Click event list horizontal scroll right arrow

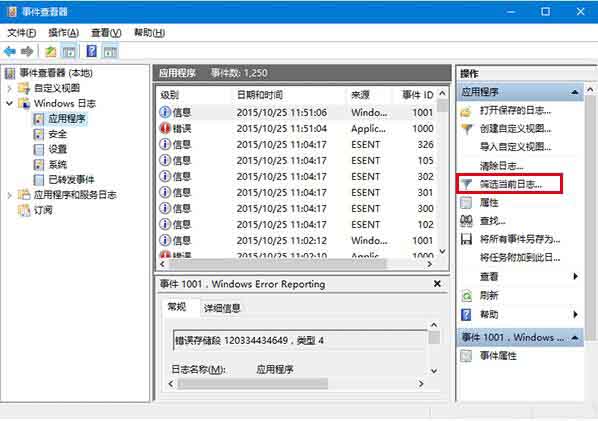click(x=430, y=264)
